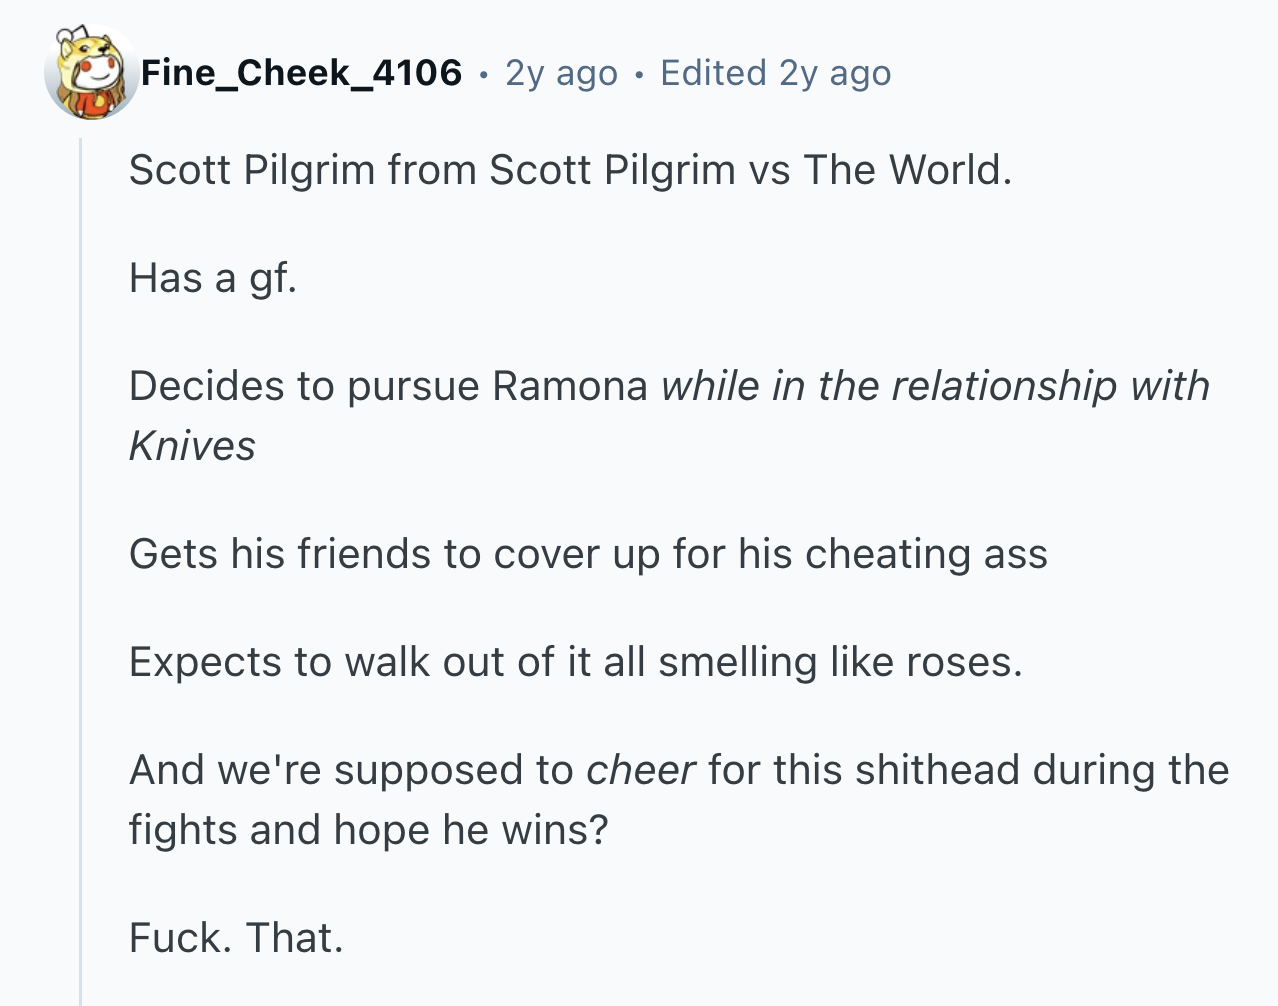1278x1006 pixels.
Task: Click the italic word "Knives"
Action: [192, 446]
